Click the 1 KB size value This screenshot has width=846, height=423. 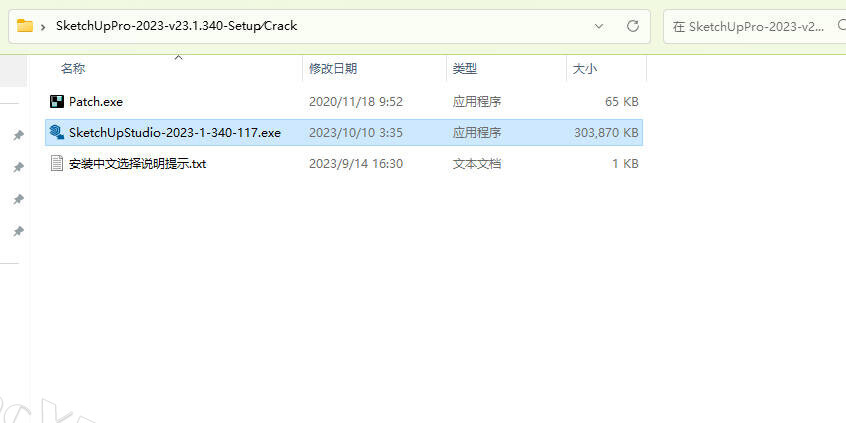(625, 163)
